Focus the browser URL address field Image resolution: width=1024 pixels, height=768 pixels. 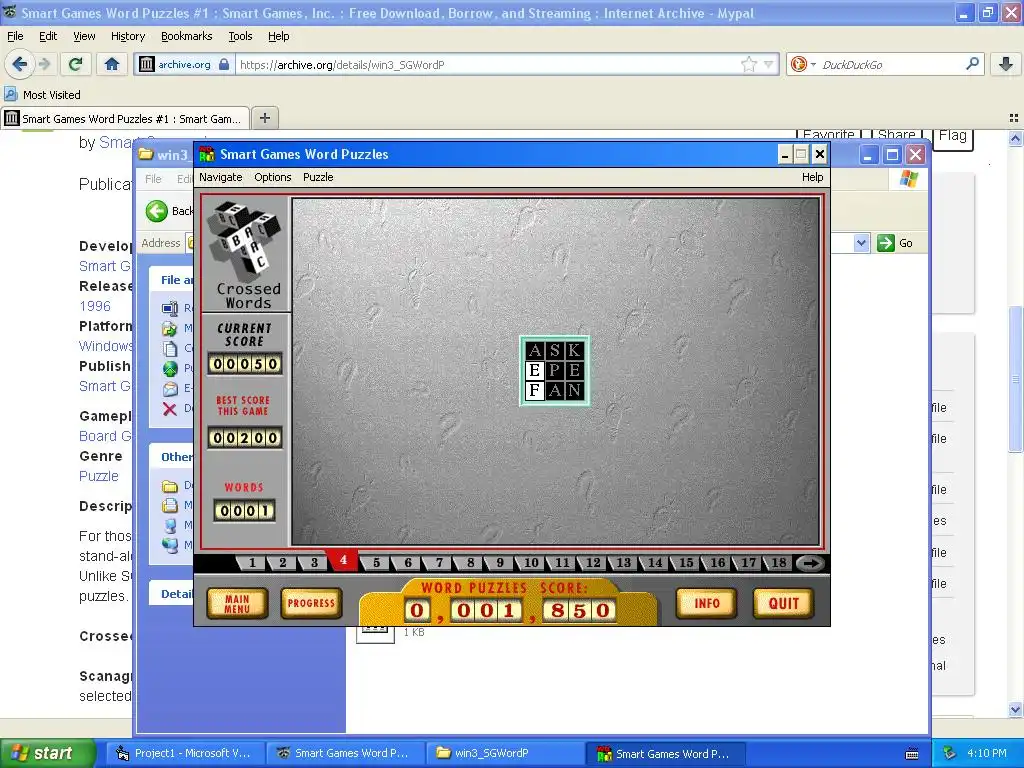click(487, 64)
